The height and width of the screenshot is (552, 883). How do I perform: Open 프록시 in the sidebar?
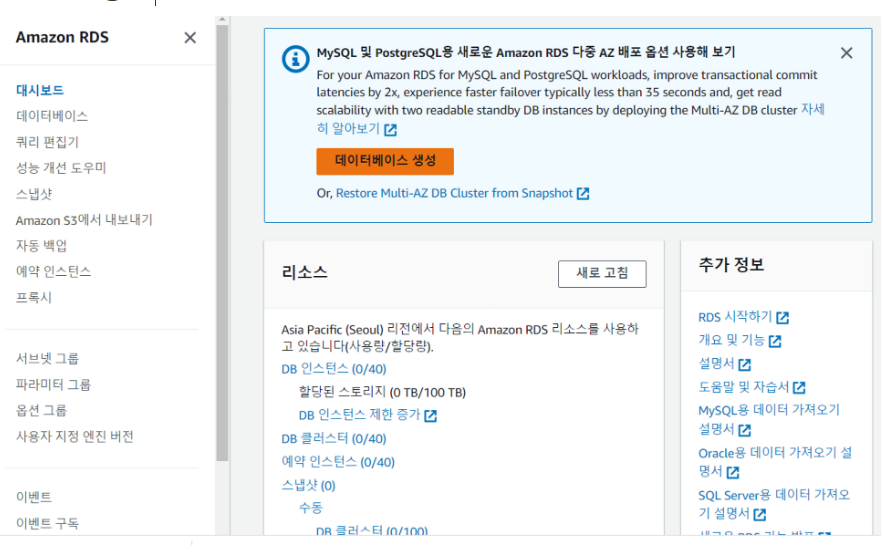[34, 297]
